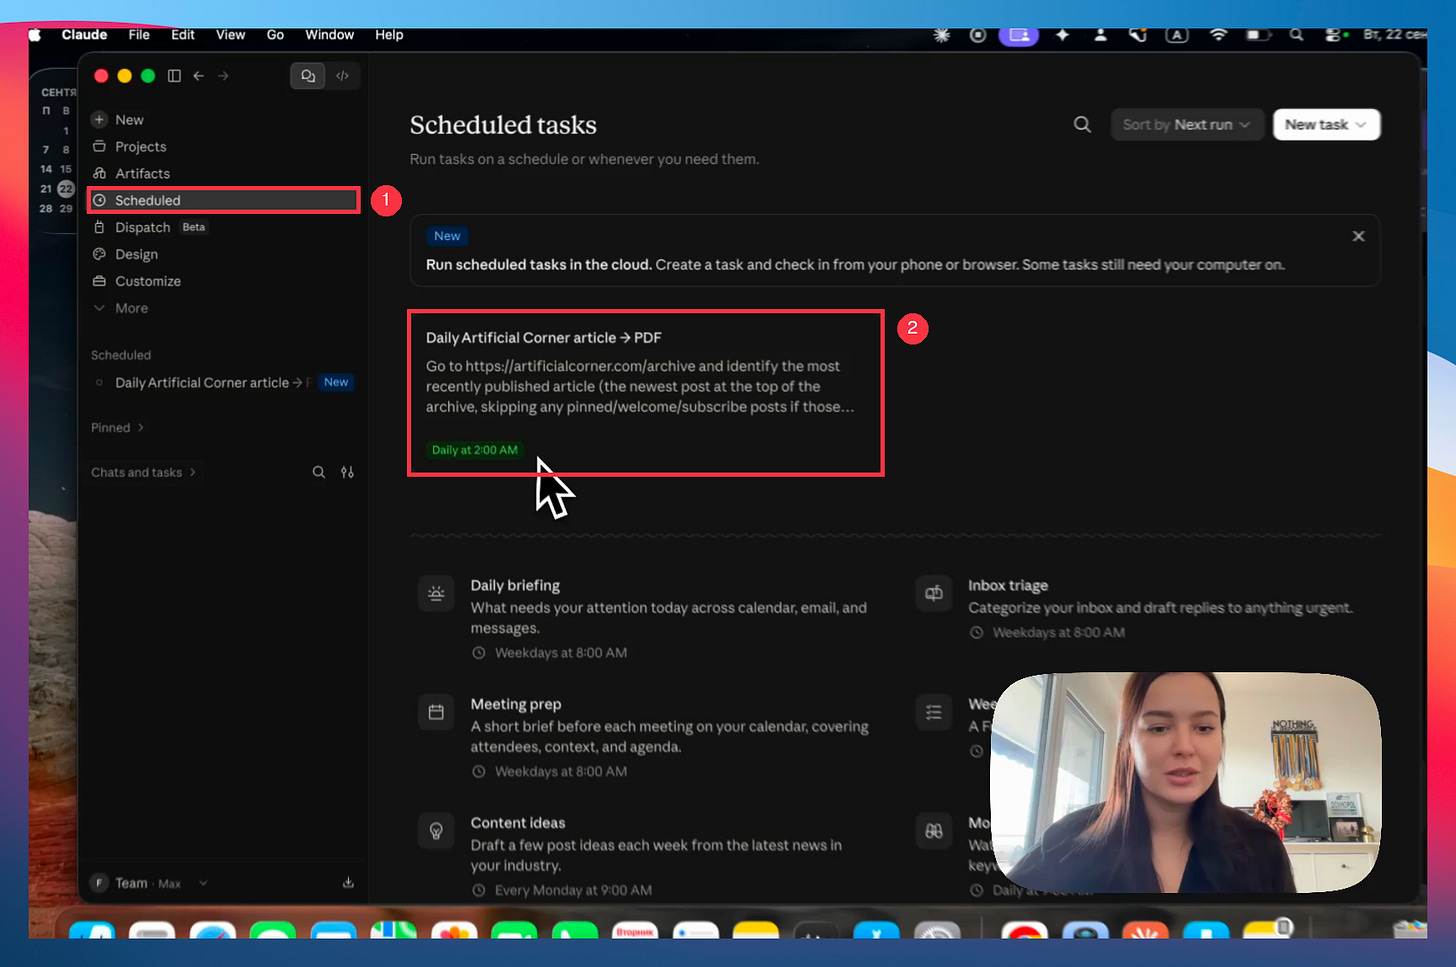The image size is (1456, 967).
Task: Expand the More section in sidebar
Action: 121,308
